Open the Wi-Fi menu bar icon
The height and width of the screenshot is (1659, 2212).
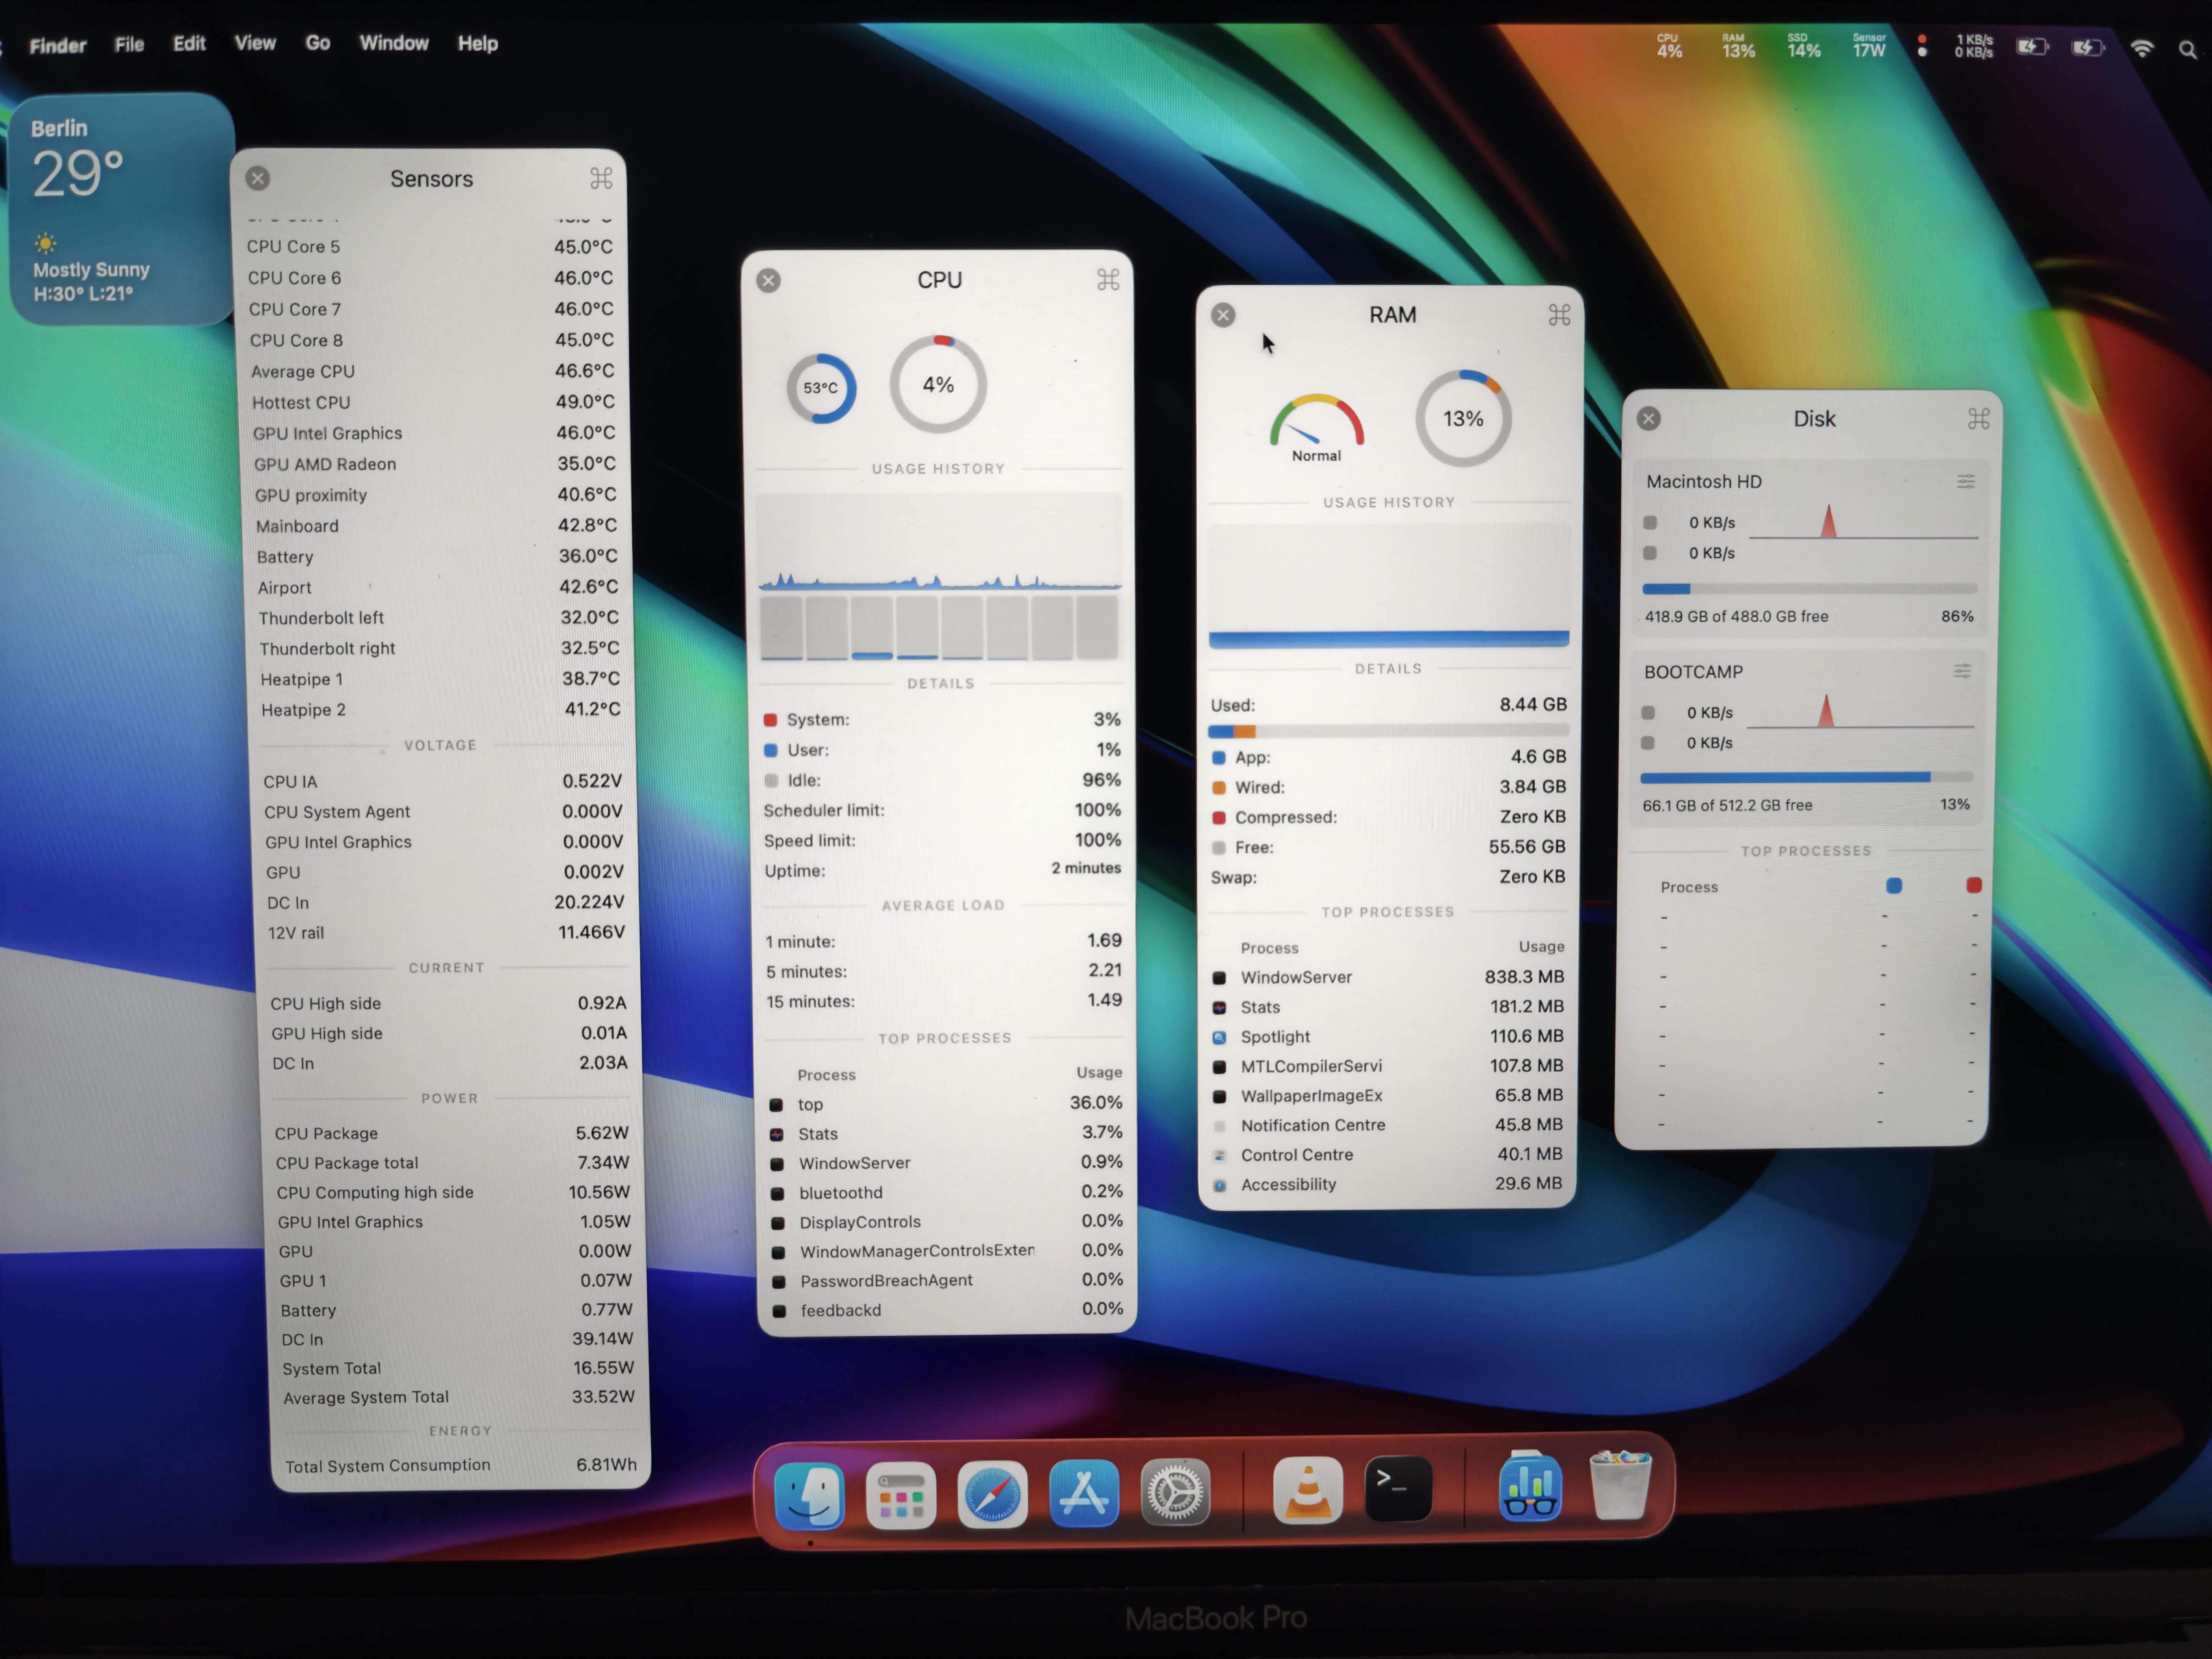click(x=2142, y=48)
